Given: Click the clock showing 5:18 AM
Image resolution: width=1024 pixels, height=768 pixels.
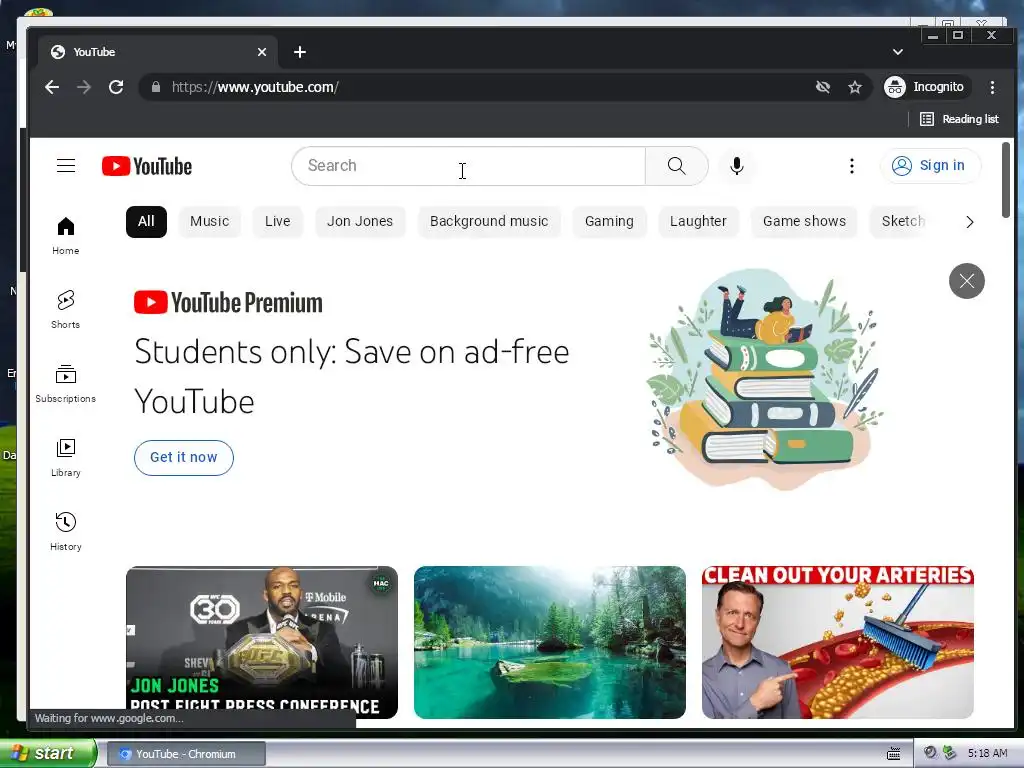Looking at the screenshot, I should coord(987,754).
